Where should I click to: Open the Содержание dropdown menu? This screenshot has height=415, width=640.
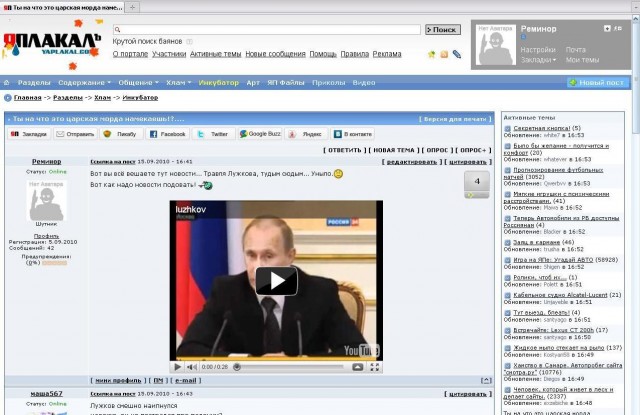coord(84,82)
